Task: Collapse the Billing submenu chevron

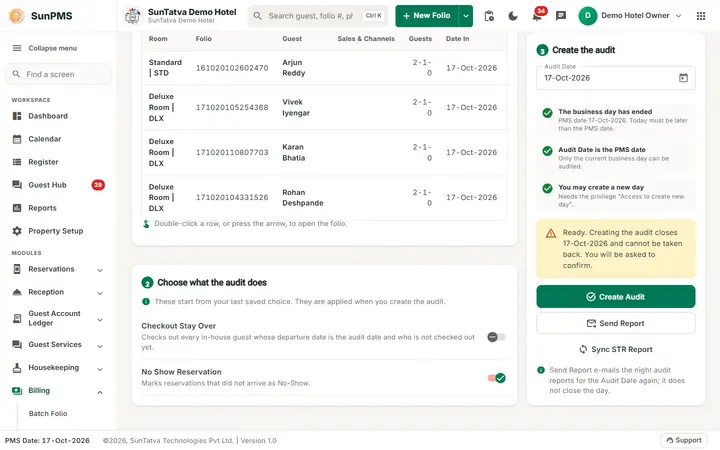Action: tap(100, 392)
